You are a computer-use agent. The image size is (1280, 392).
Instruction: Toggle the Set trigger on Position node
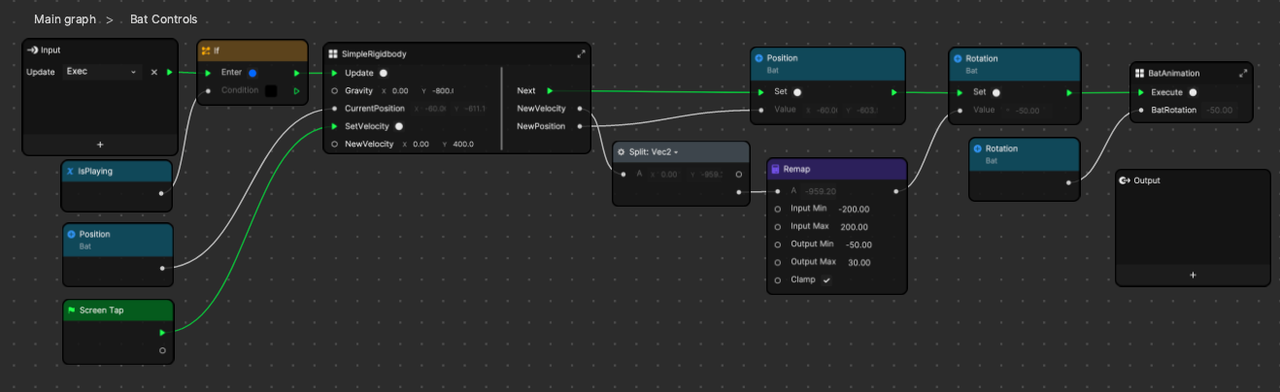tap(798, 92)
